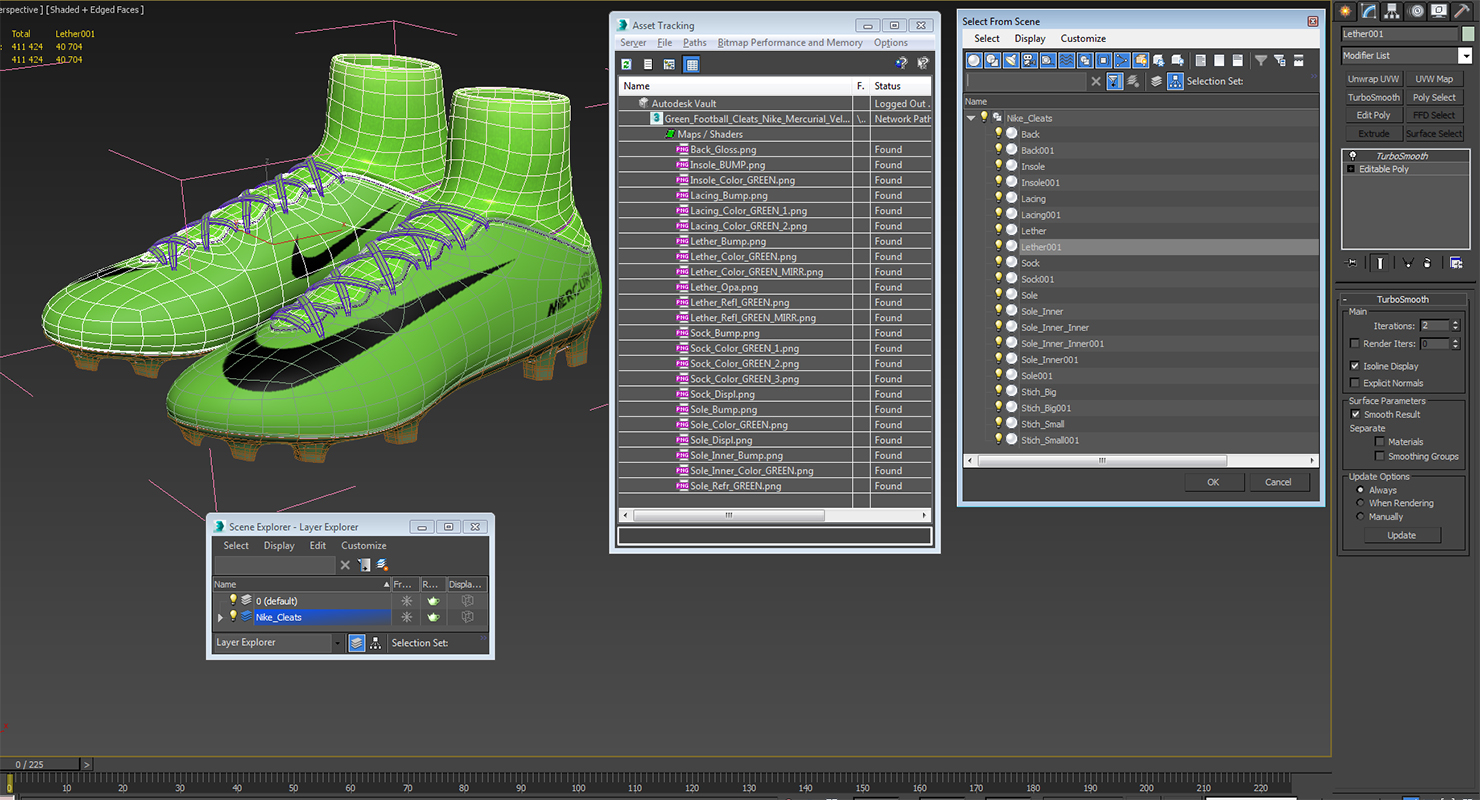Screen dimensions: 1480x800
Task: Click Configure Modifier Sets icon
Action: point(1456,263)
